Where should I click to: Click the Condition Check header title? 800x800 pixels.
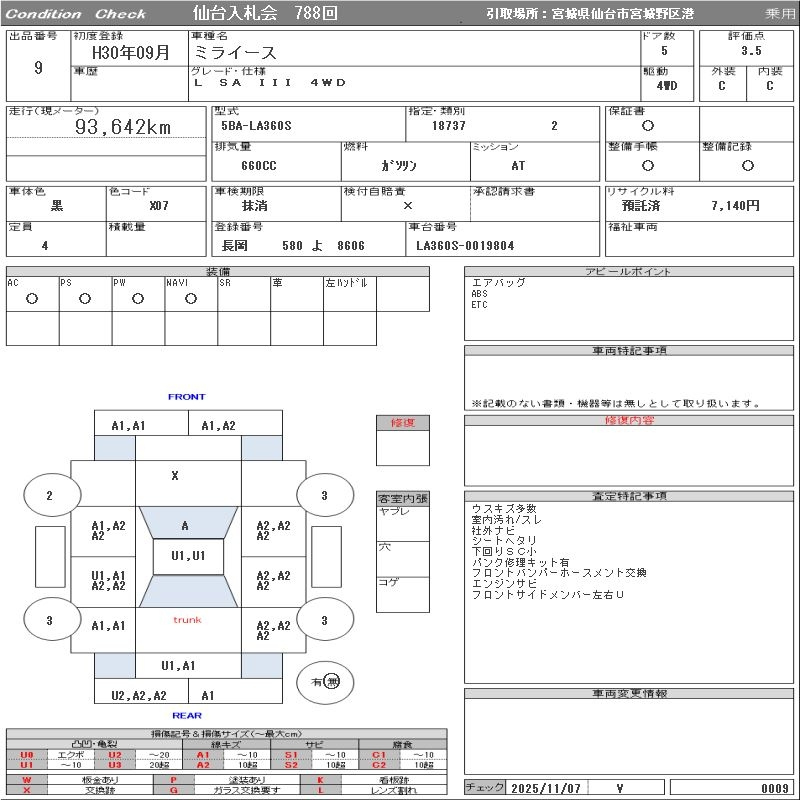coord(76,14)
